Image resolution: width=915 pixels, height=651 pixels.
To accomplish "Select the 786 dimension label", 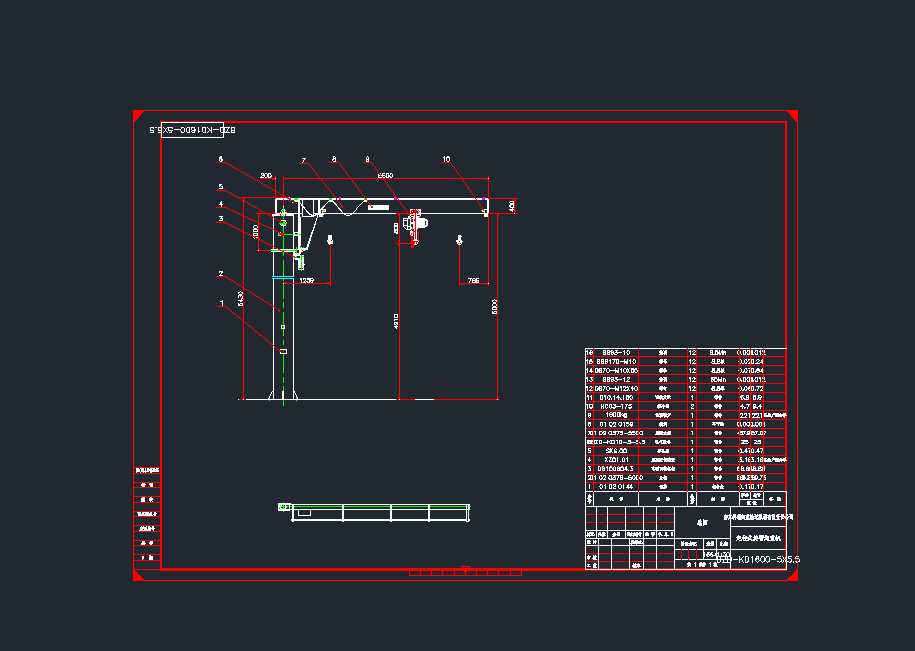I will (473, 281).
